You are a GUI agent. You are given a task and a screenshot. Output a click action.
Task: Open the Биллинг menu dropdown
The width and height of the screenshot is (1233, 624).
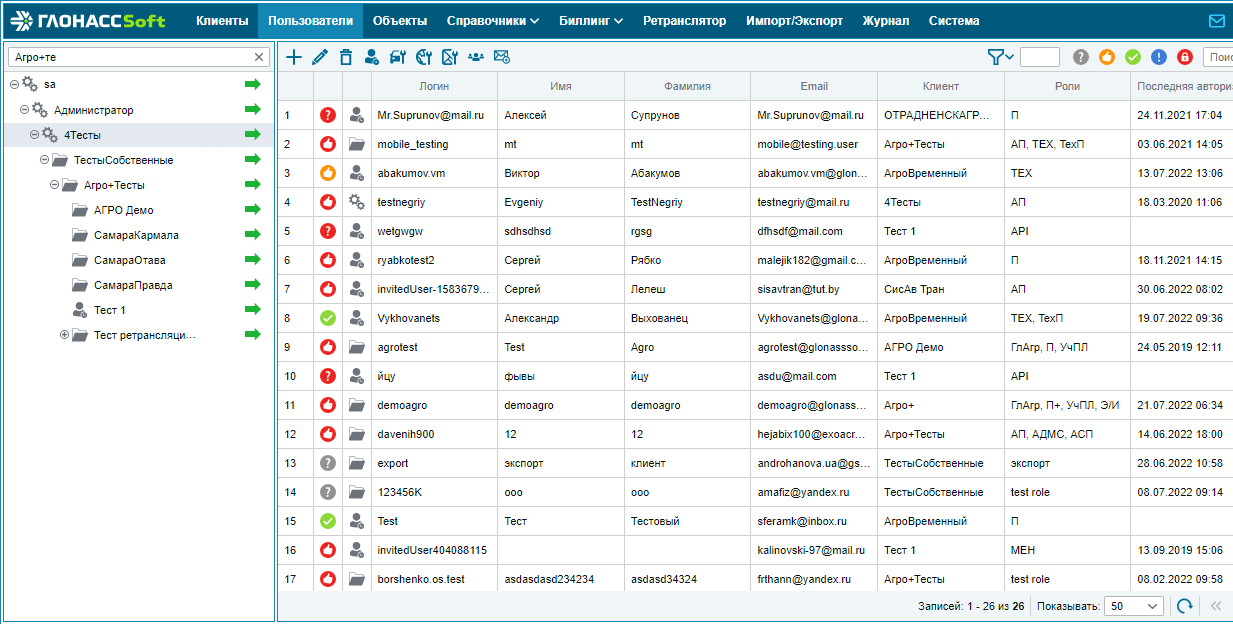point(591,20)
